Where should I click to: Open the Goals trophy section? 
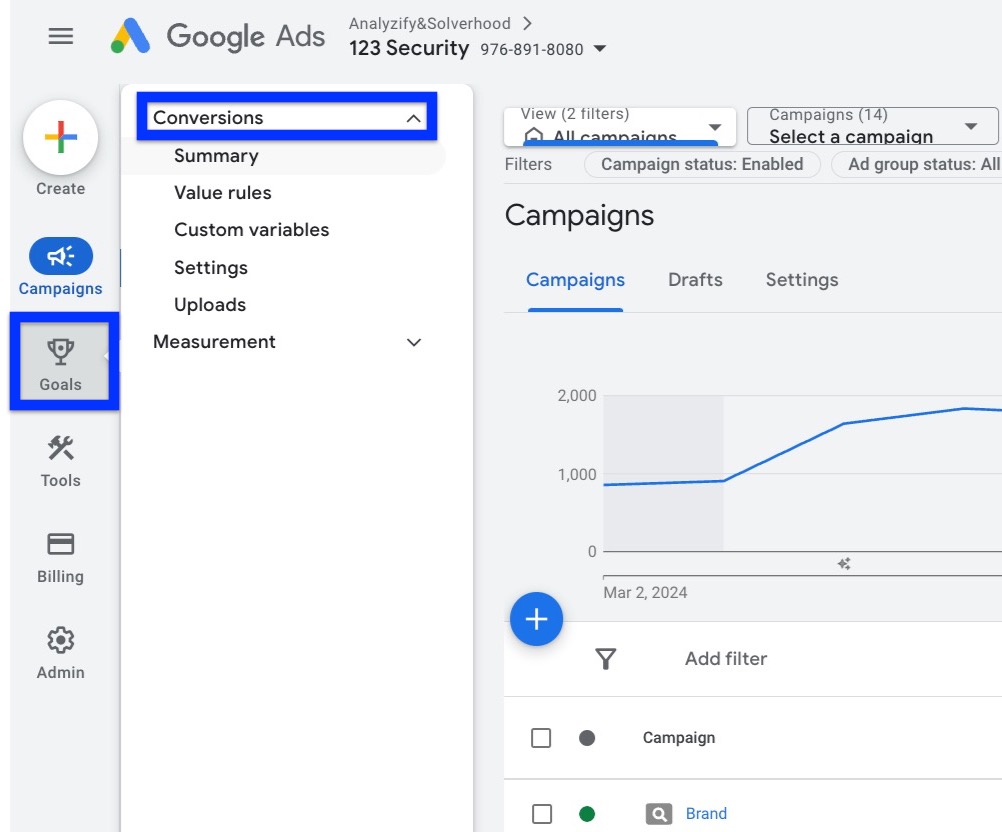point(61,364)
